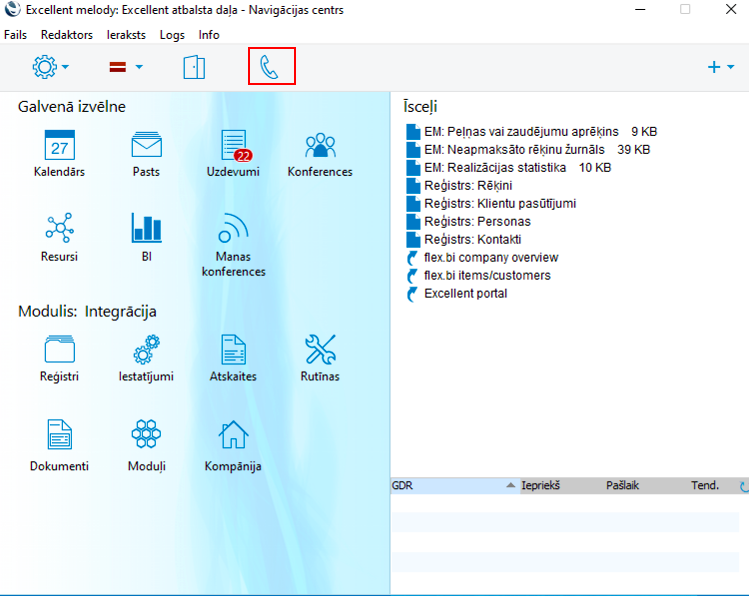Open the Kalendārs calendar icon
The height and width of the screenshot is (596, 749).
coord(59,146)
